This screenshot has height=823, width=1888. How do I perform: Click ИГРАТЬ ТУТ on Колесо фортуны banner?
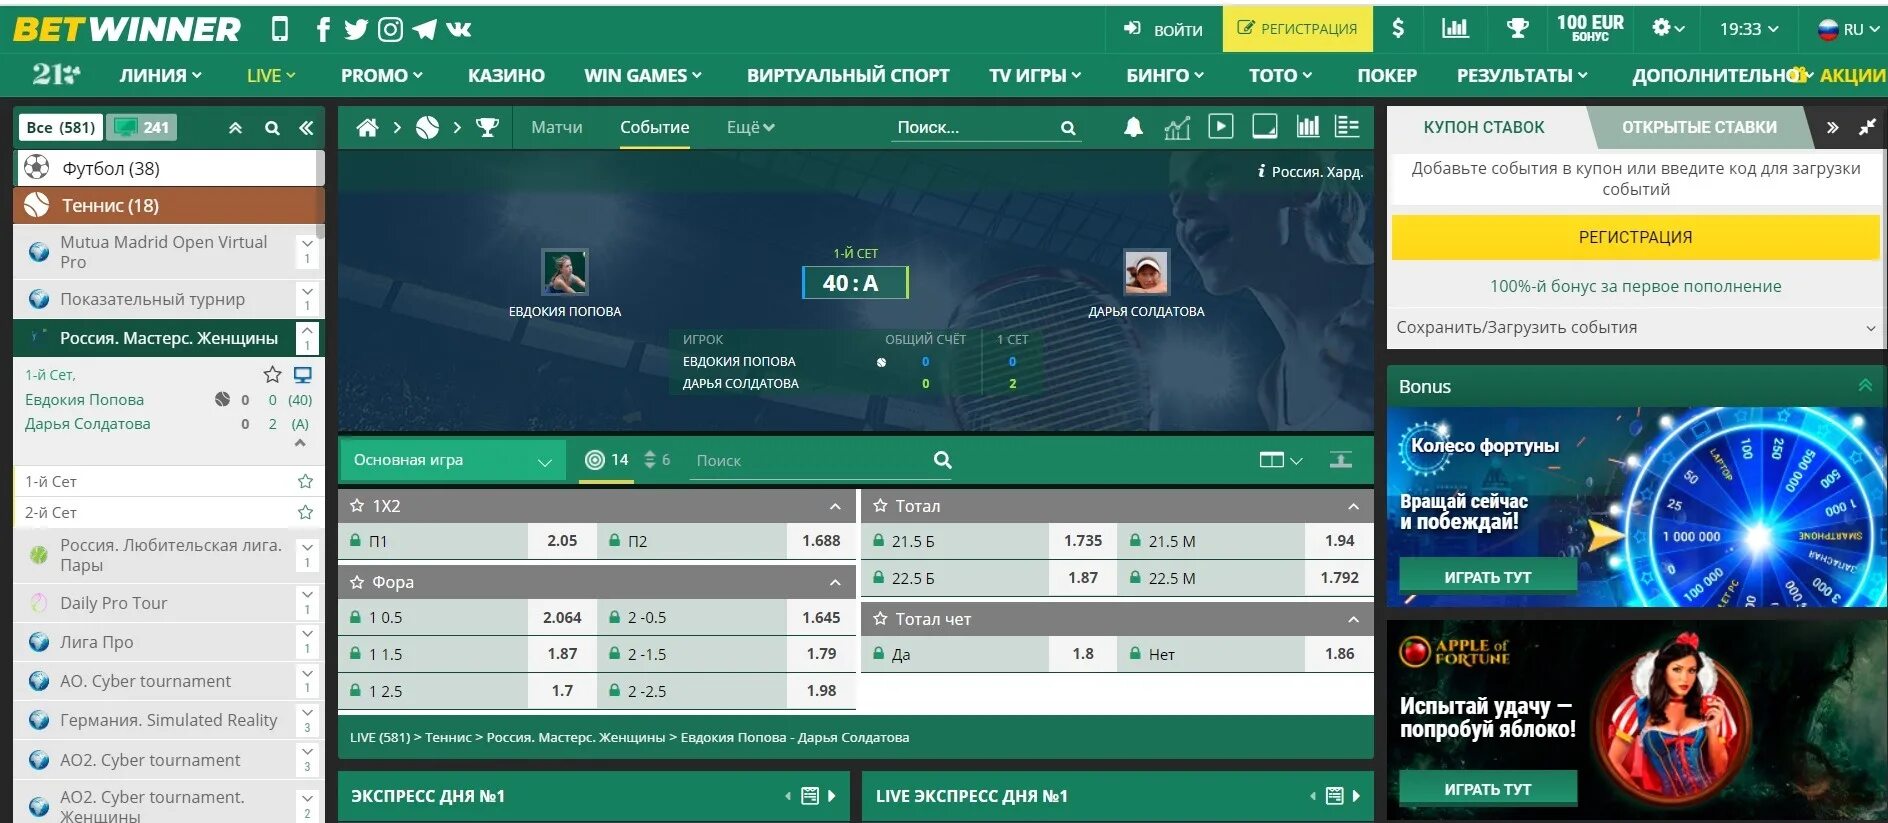point(1488,577)
